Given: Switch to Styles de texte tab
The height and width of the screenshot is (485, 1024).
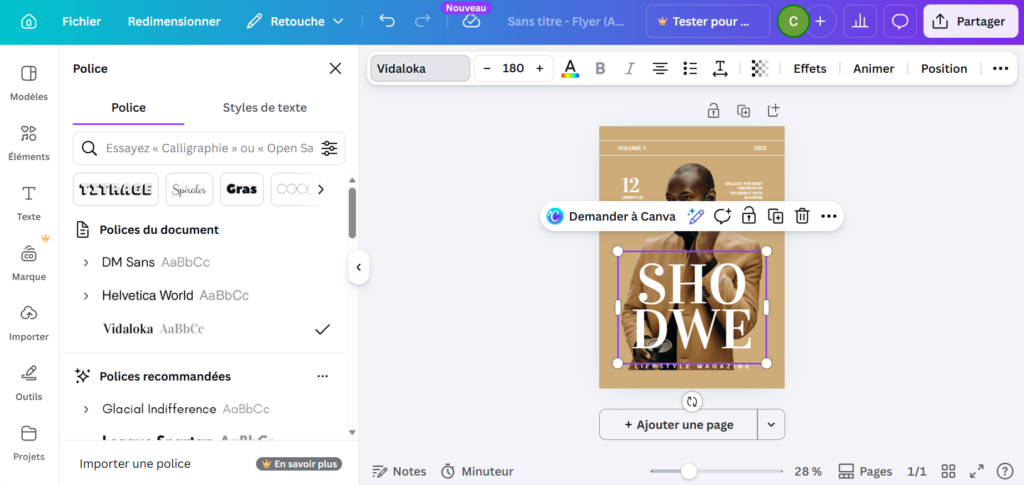Looking at the screenshot, I should 264,108.
